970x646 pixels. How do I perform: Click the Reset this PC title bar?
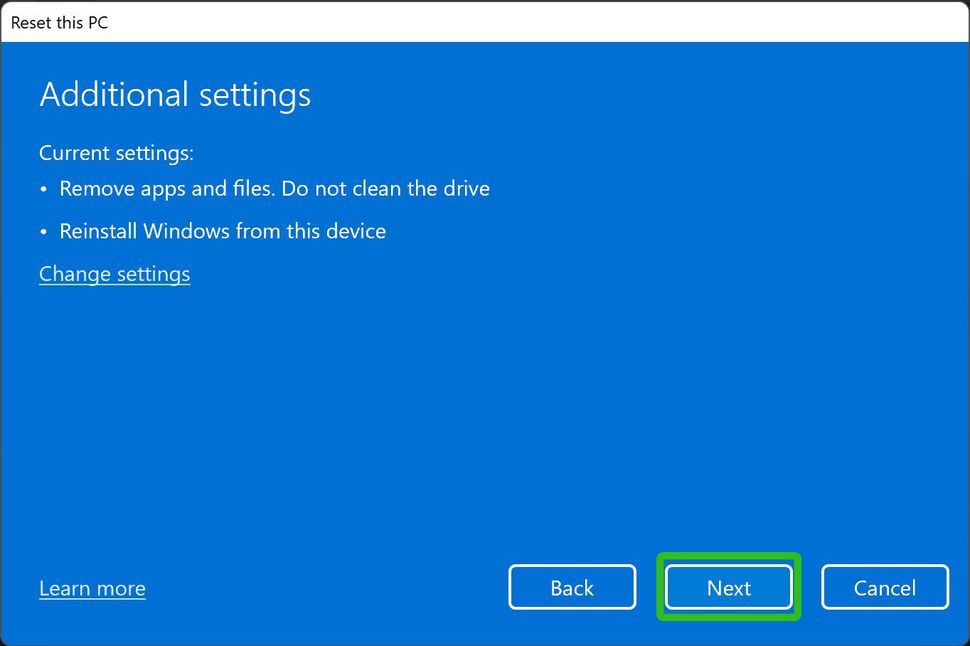click(58, 22)
